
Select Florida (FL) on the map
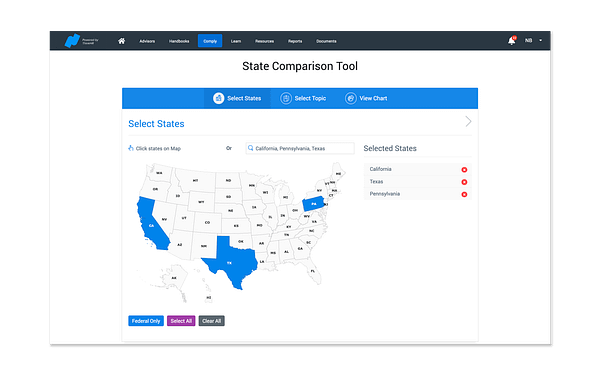pyautogui.click(x=313, y=271)
